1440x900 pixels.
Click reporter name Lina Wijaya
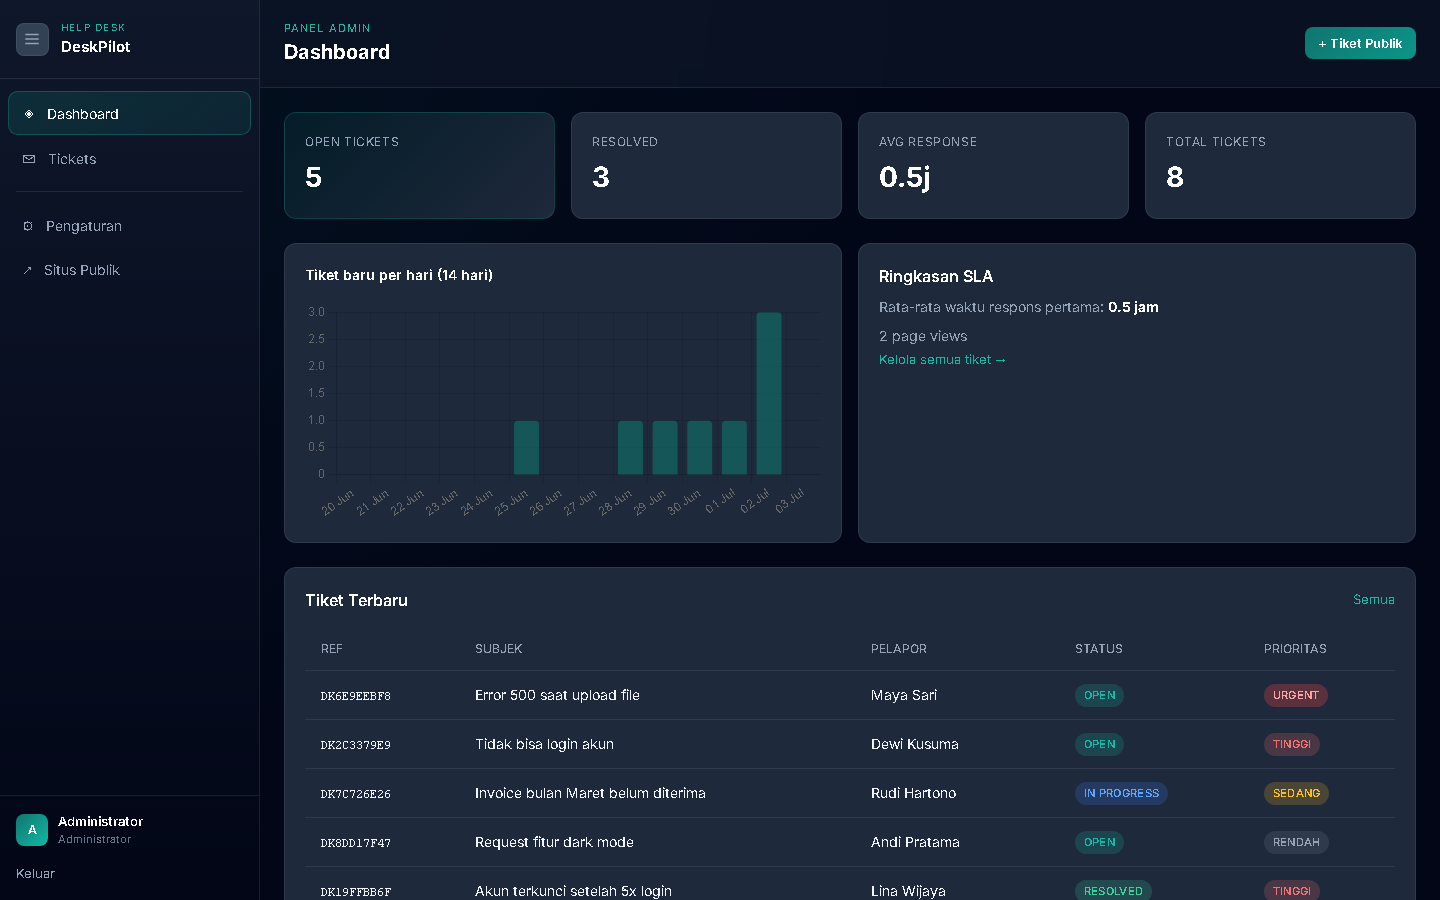(908, 891)
